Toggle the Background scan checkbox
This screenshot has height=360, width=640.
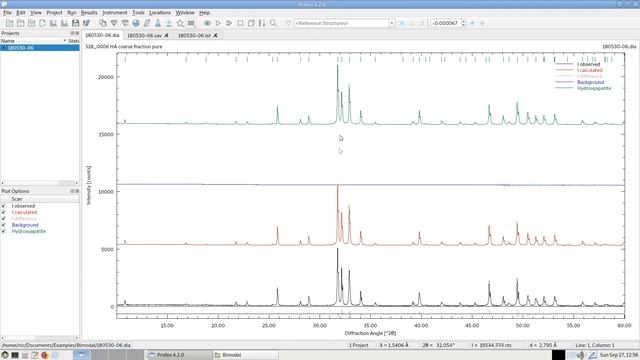click(x=4, y=225)
